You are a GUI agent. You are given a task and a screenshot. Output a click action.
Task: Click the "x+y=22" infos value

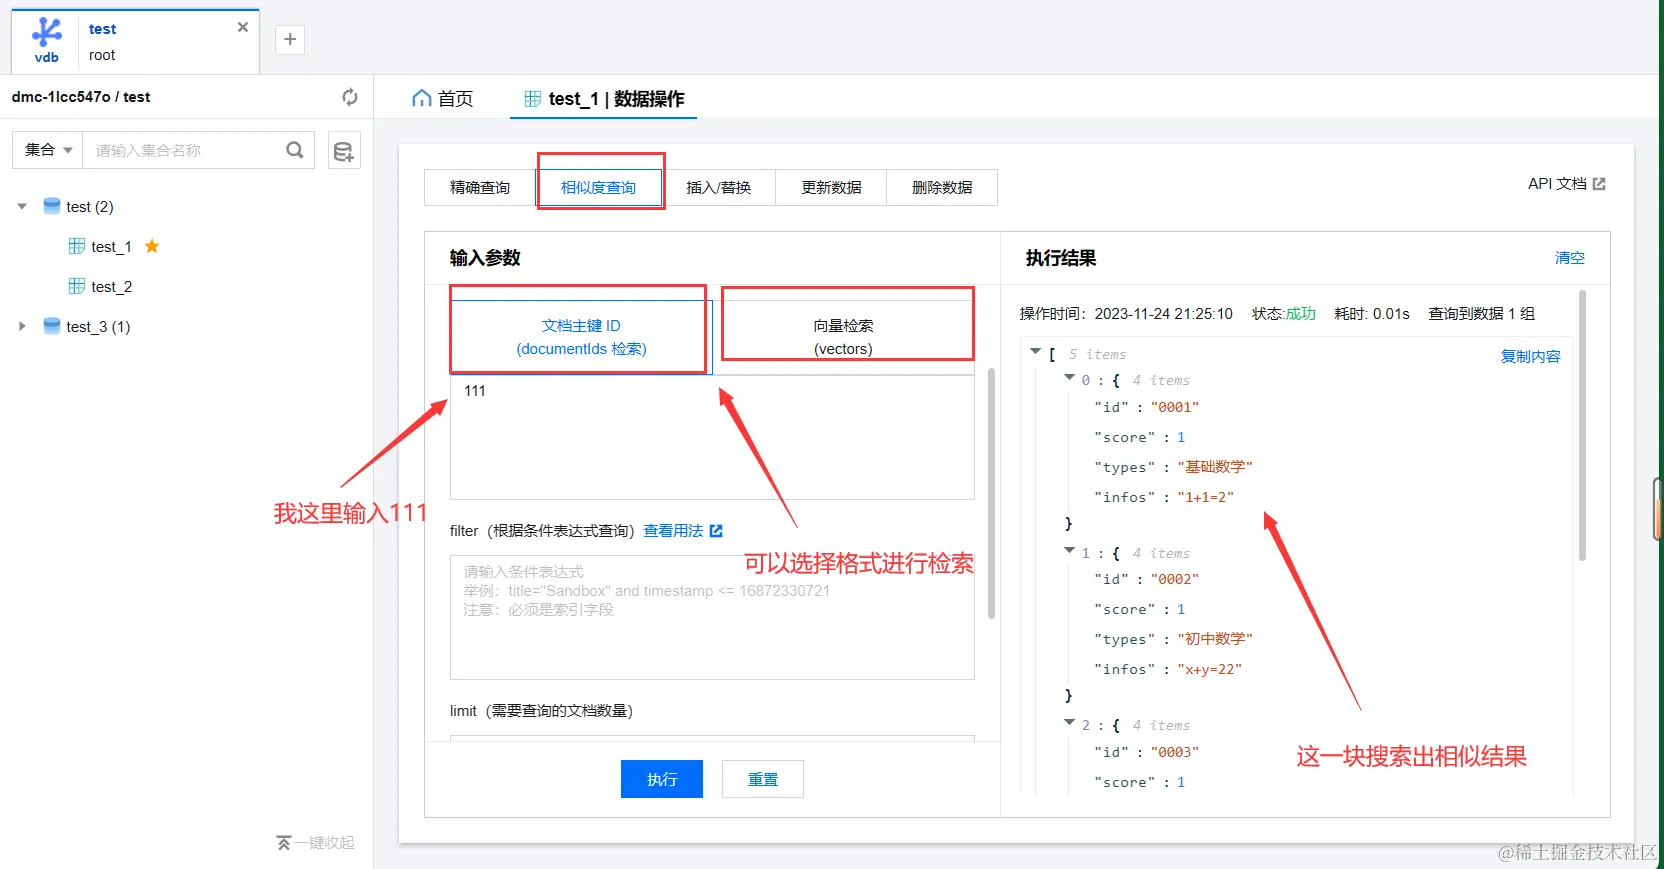tap(1209, 669)
